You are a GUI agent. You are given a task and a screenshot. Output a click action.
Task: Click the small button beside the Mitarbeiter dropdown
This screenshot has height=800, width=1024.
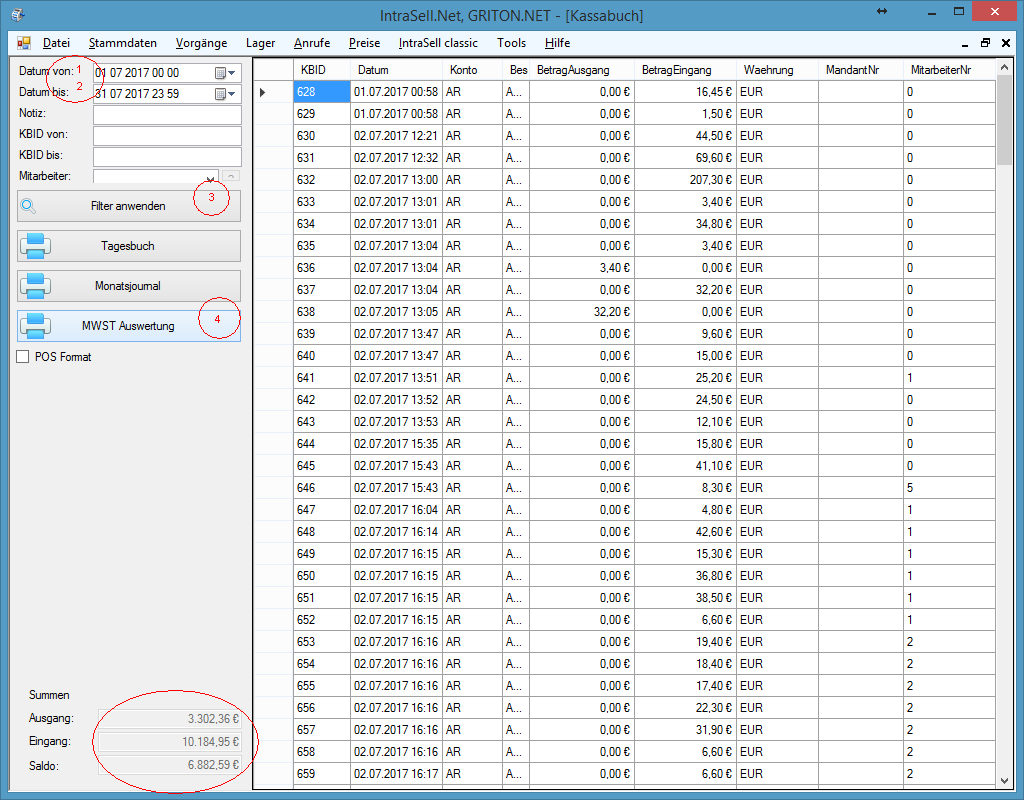coord(231,176)
